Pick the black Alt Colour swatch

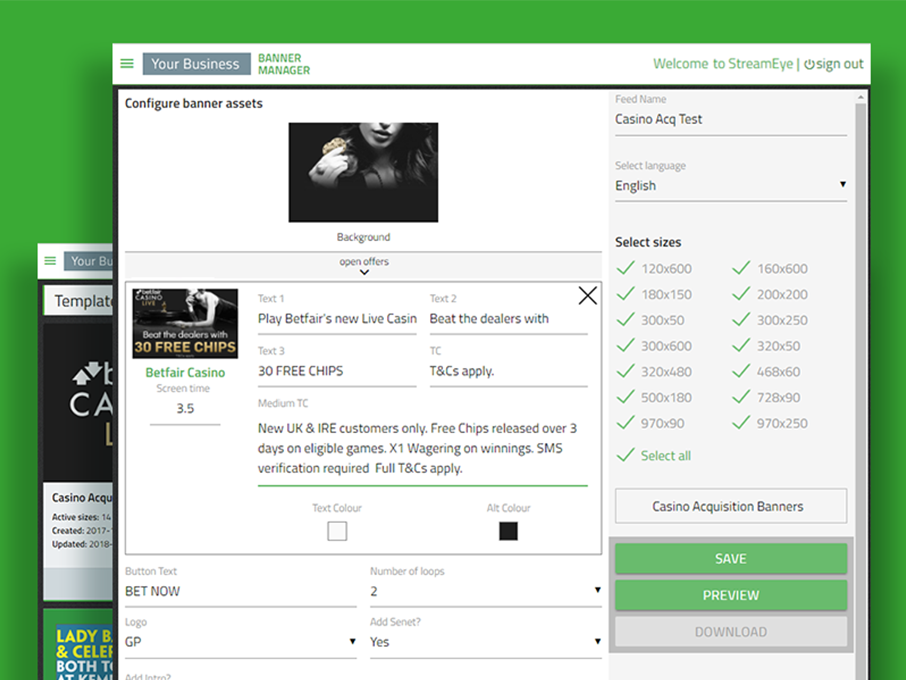click(x=508, y=531)
